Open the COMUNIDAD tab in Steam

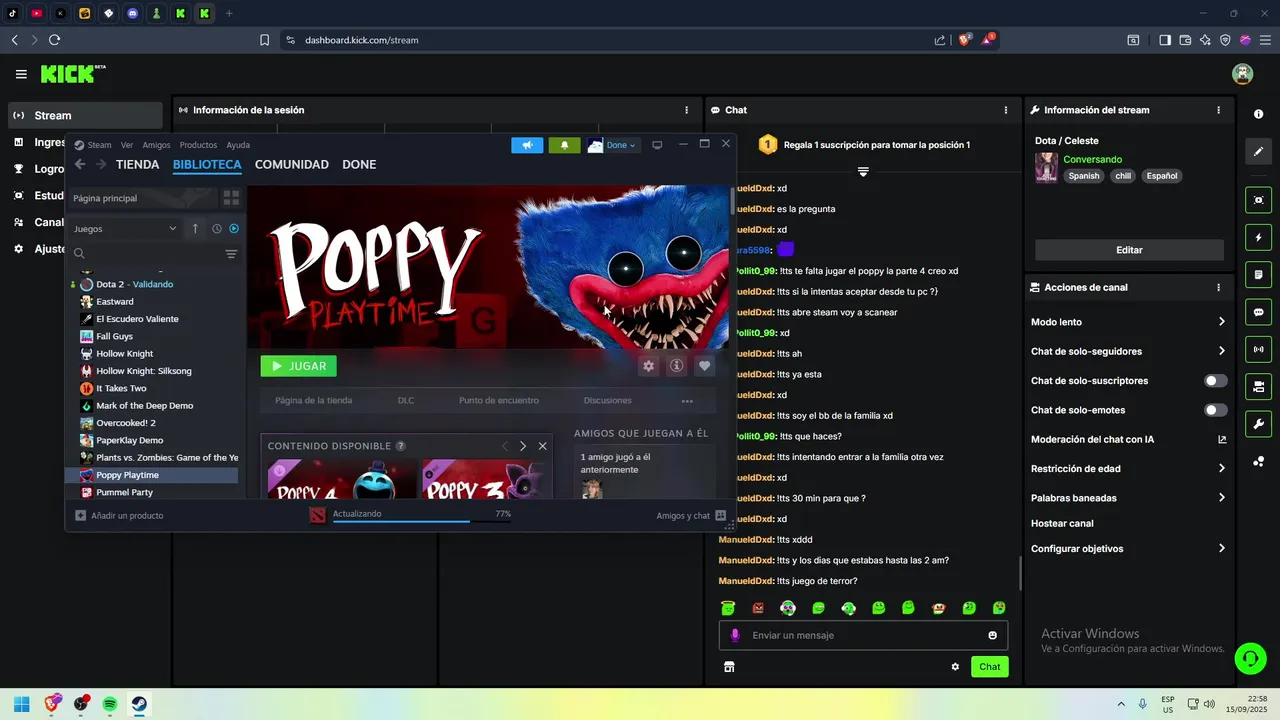point(291,164)
